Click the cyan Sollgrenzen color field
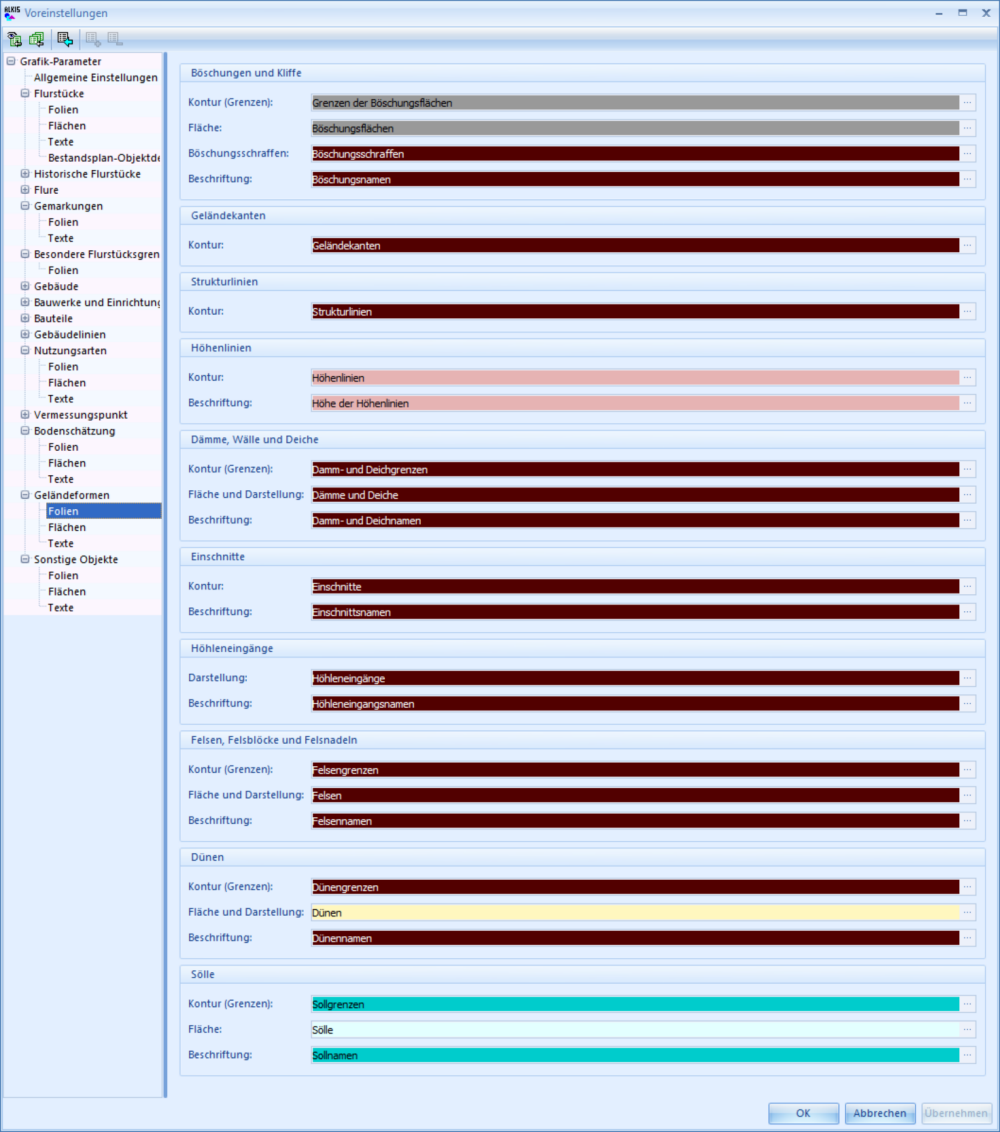The width and height of the screenshot is (1000, 1132). (x=635, y=1004)
